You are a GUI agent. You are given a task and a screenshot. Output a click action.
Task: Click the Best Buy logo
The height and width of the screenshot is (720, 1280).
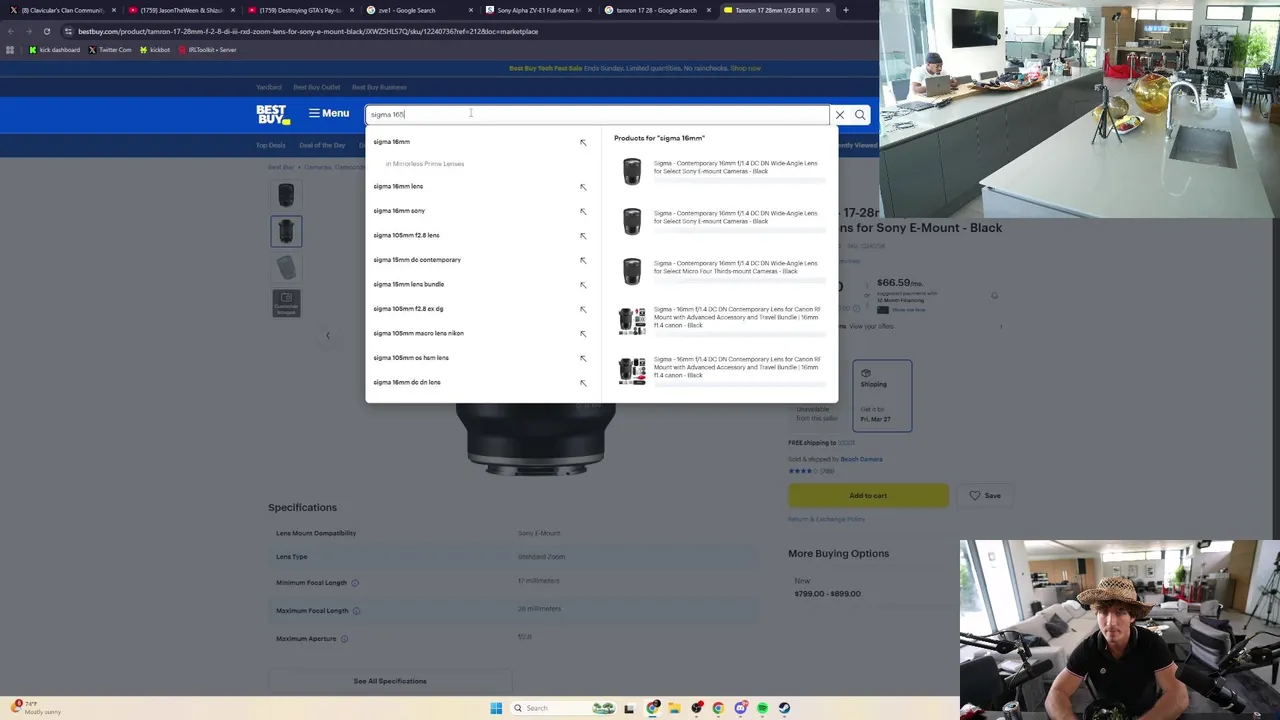pyautogui.click(x=273, y=115)
